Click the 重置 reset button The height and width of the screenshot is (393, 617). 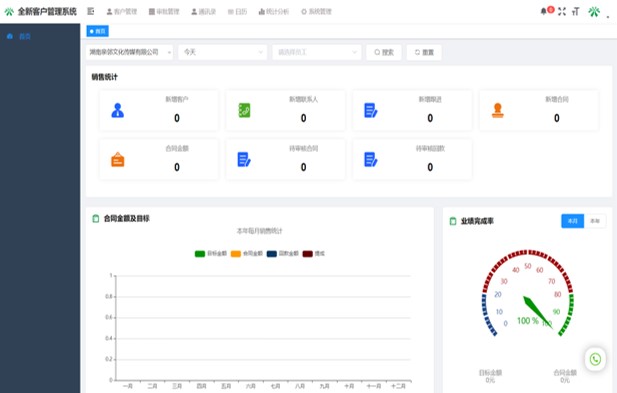(x=424, y=52)
